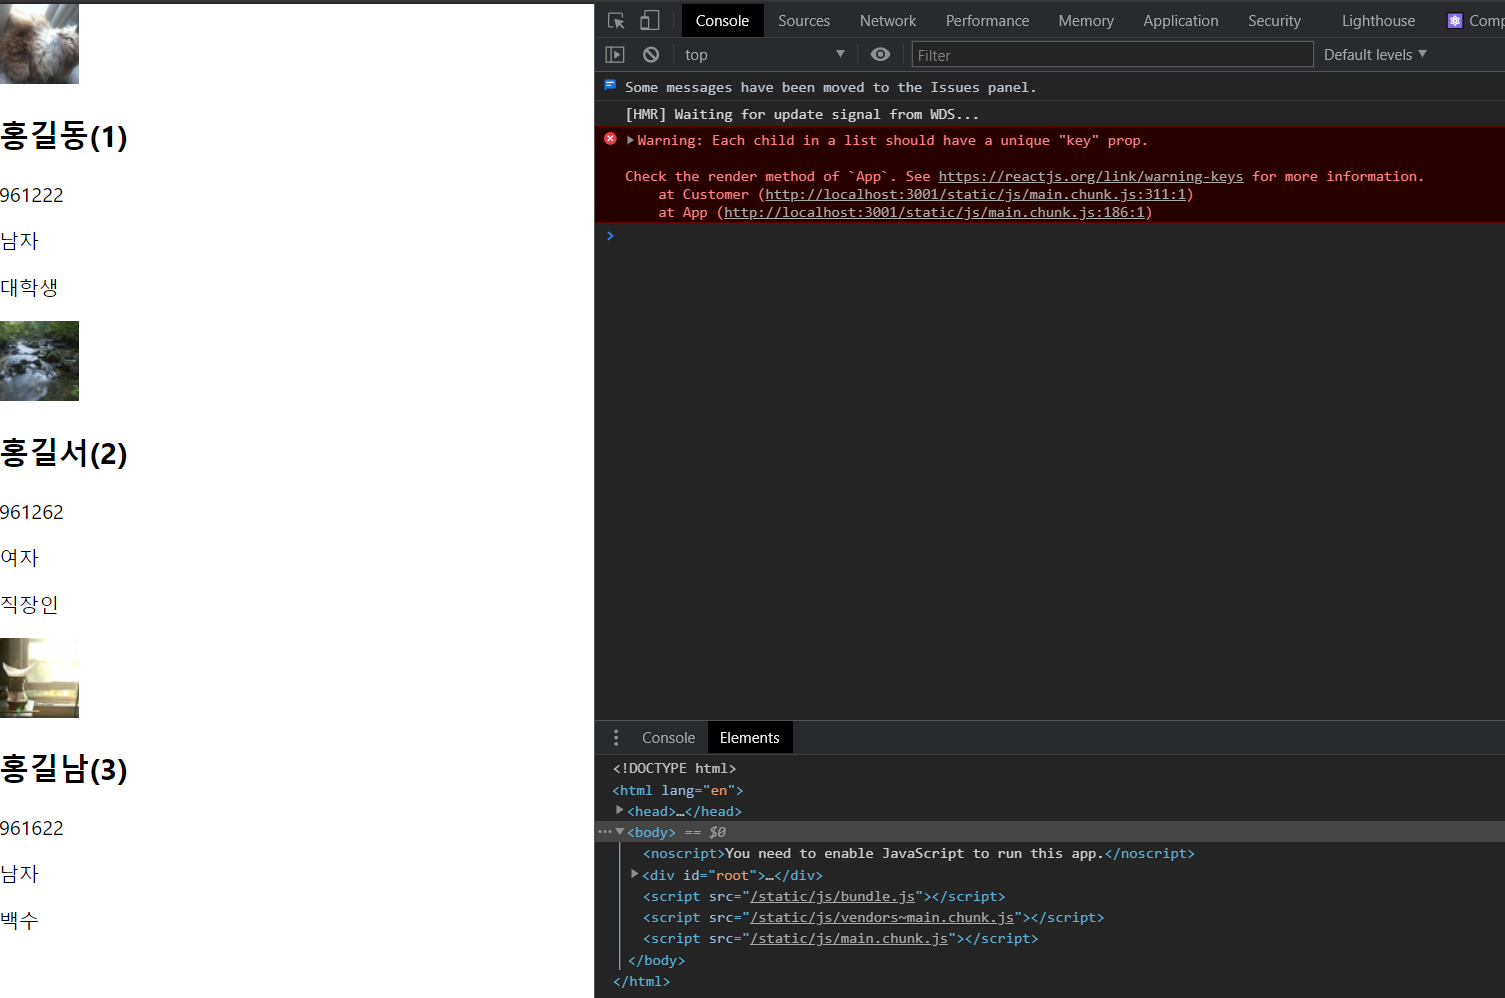Image resolution: width=1505 pixels, height=998 pixels.
Task: Clear console with the ban icon
Action: click(651, 55)
